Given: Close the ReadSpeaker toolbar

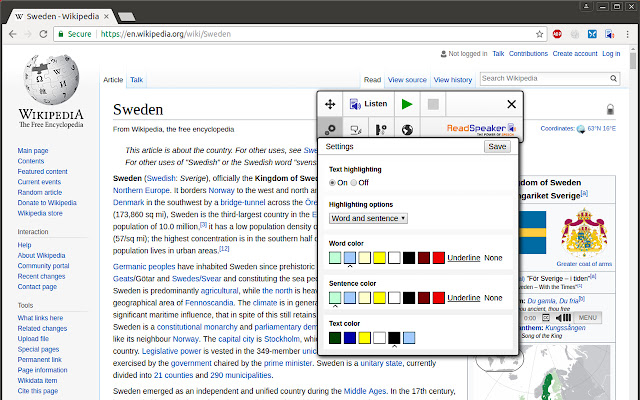Looking at the screenshot, I should click(x=511, y=104).
